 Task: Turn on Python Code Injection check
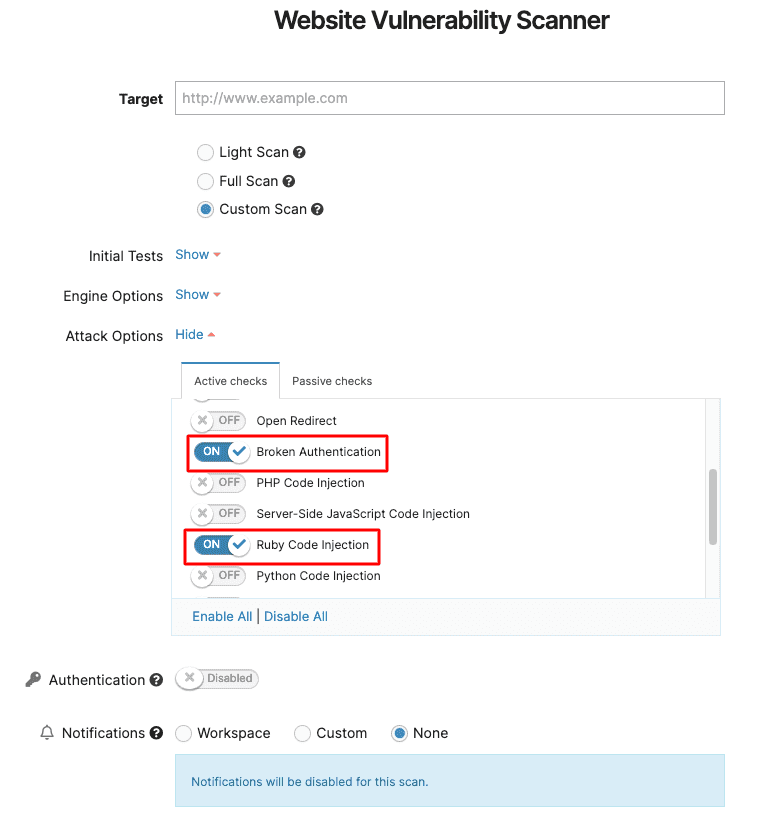point(218,576)
